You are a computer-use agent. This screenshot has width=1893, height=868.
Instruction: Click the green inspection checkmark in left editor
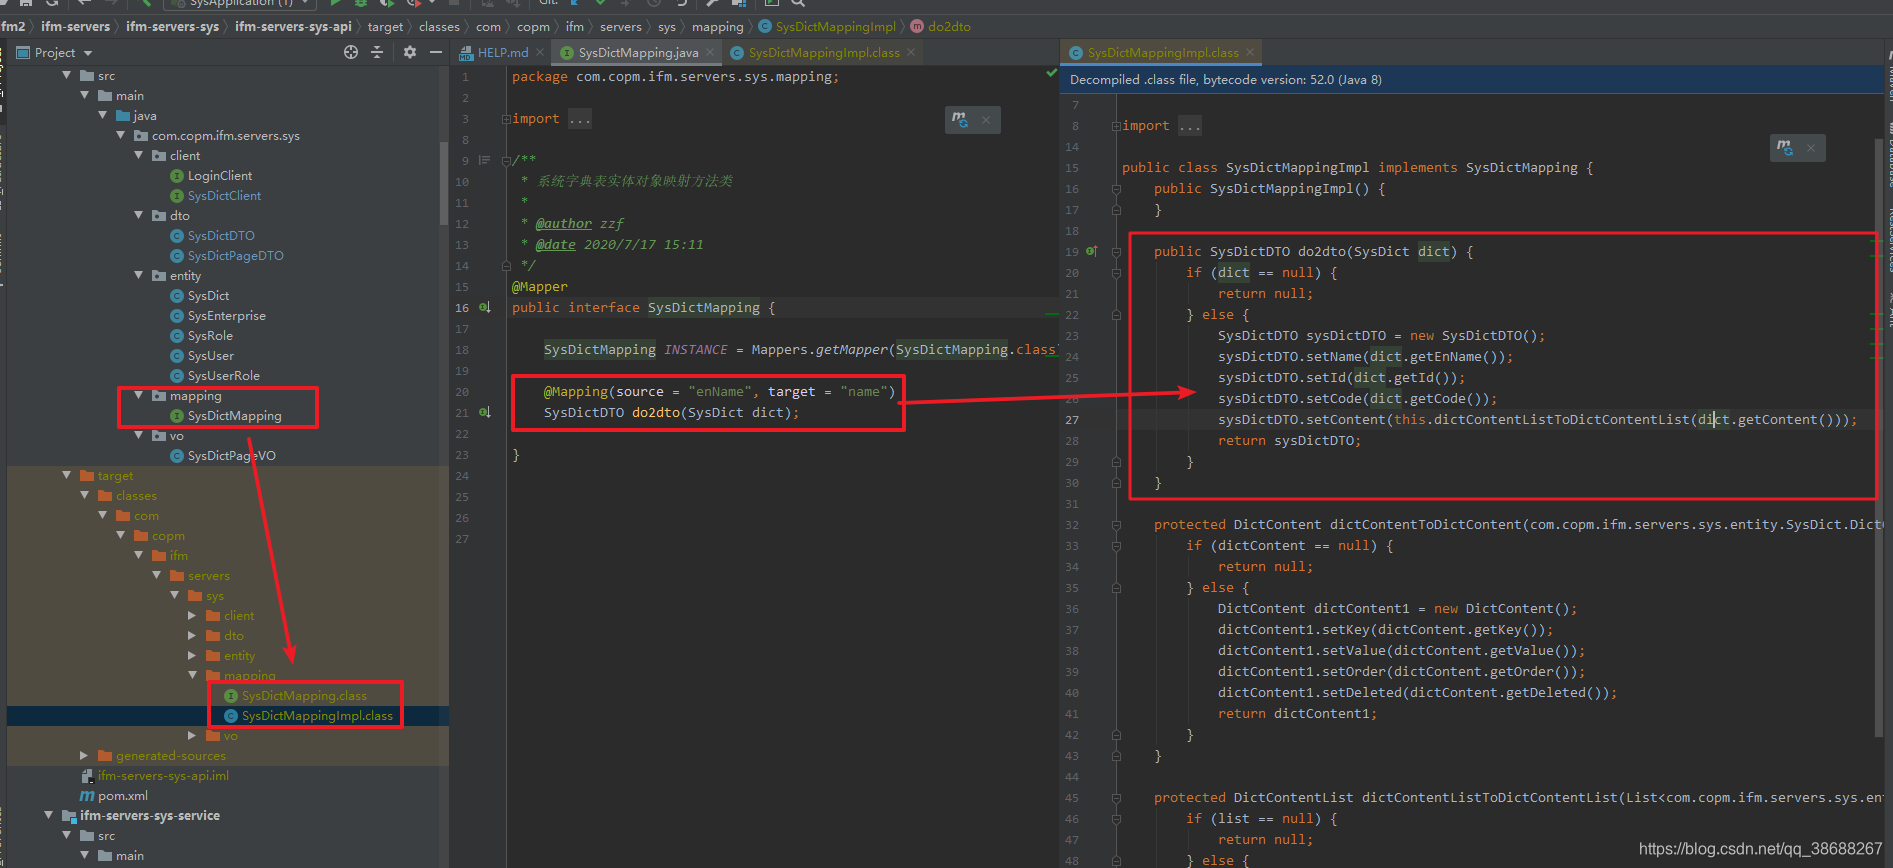coord(1051,73)
